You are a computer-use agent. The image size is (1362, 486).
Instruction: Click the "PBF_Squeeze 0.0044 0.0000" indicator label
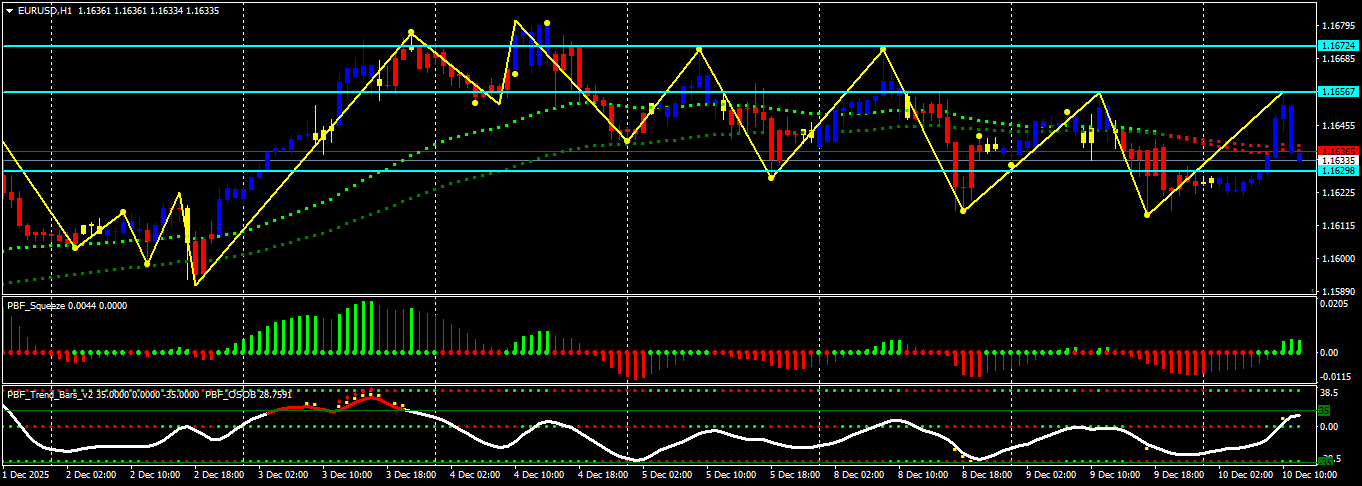67,306
